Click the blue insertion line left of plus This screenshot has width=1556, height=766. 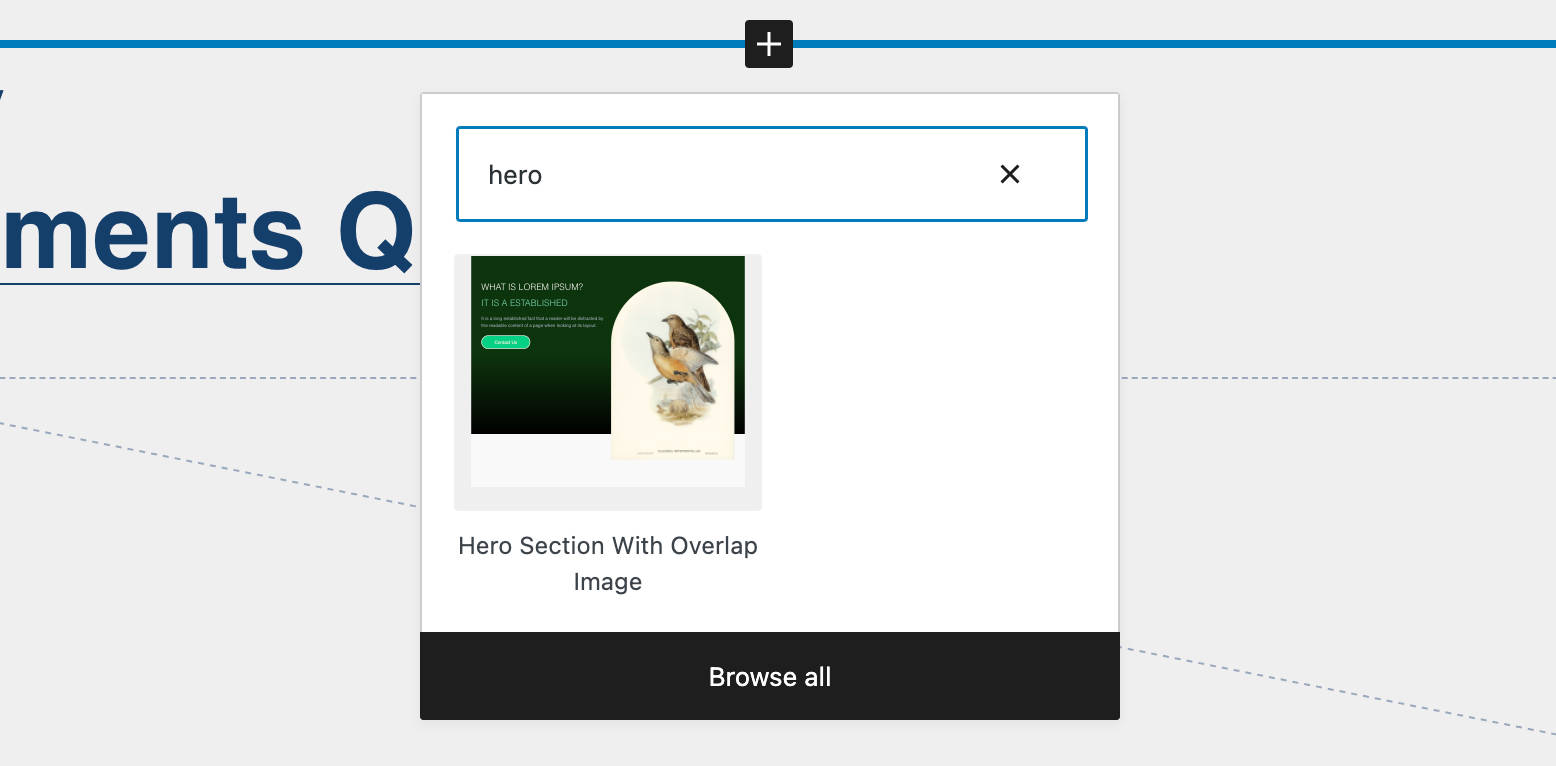[370, 44]
